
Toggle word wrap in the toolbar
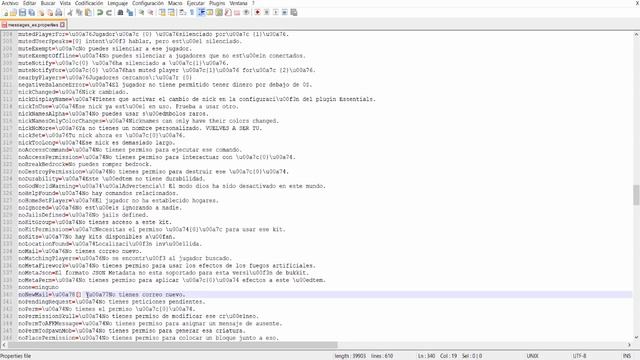click(182, 13)
